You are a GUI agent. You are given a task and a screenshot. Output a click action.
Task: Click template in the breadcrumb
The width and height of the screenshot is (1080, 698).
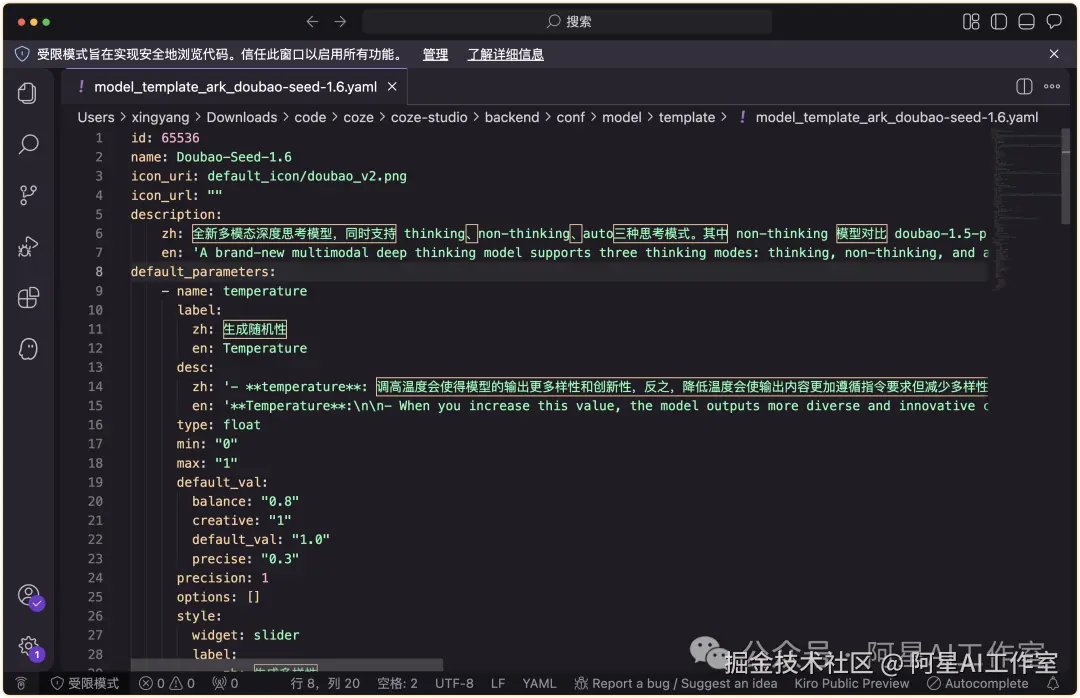coord(687,117)
